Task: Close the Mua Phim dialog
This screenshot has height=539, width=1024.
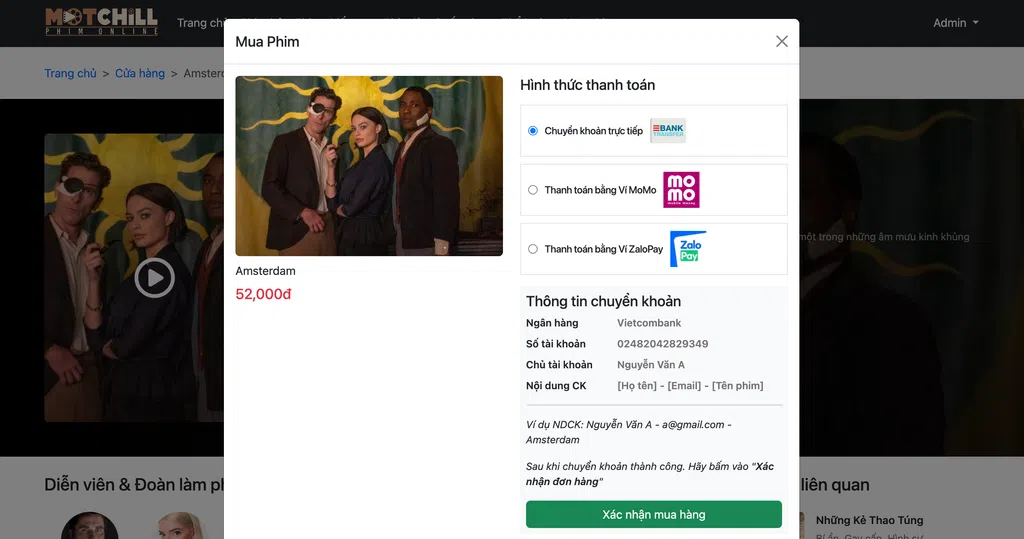Action: point(782,41)
